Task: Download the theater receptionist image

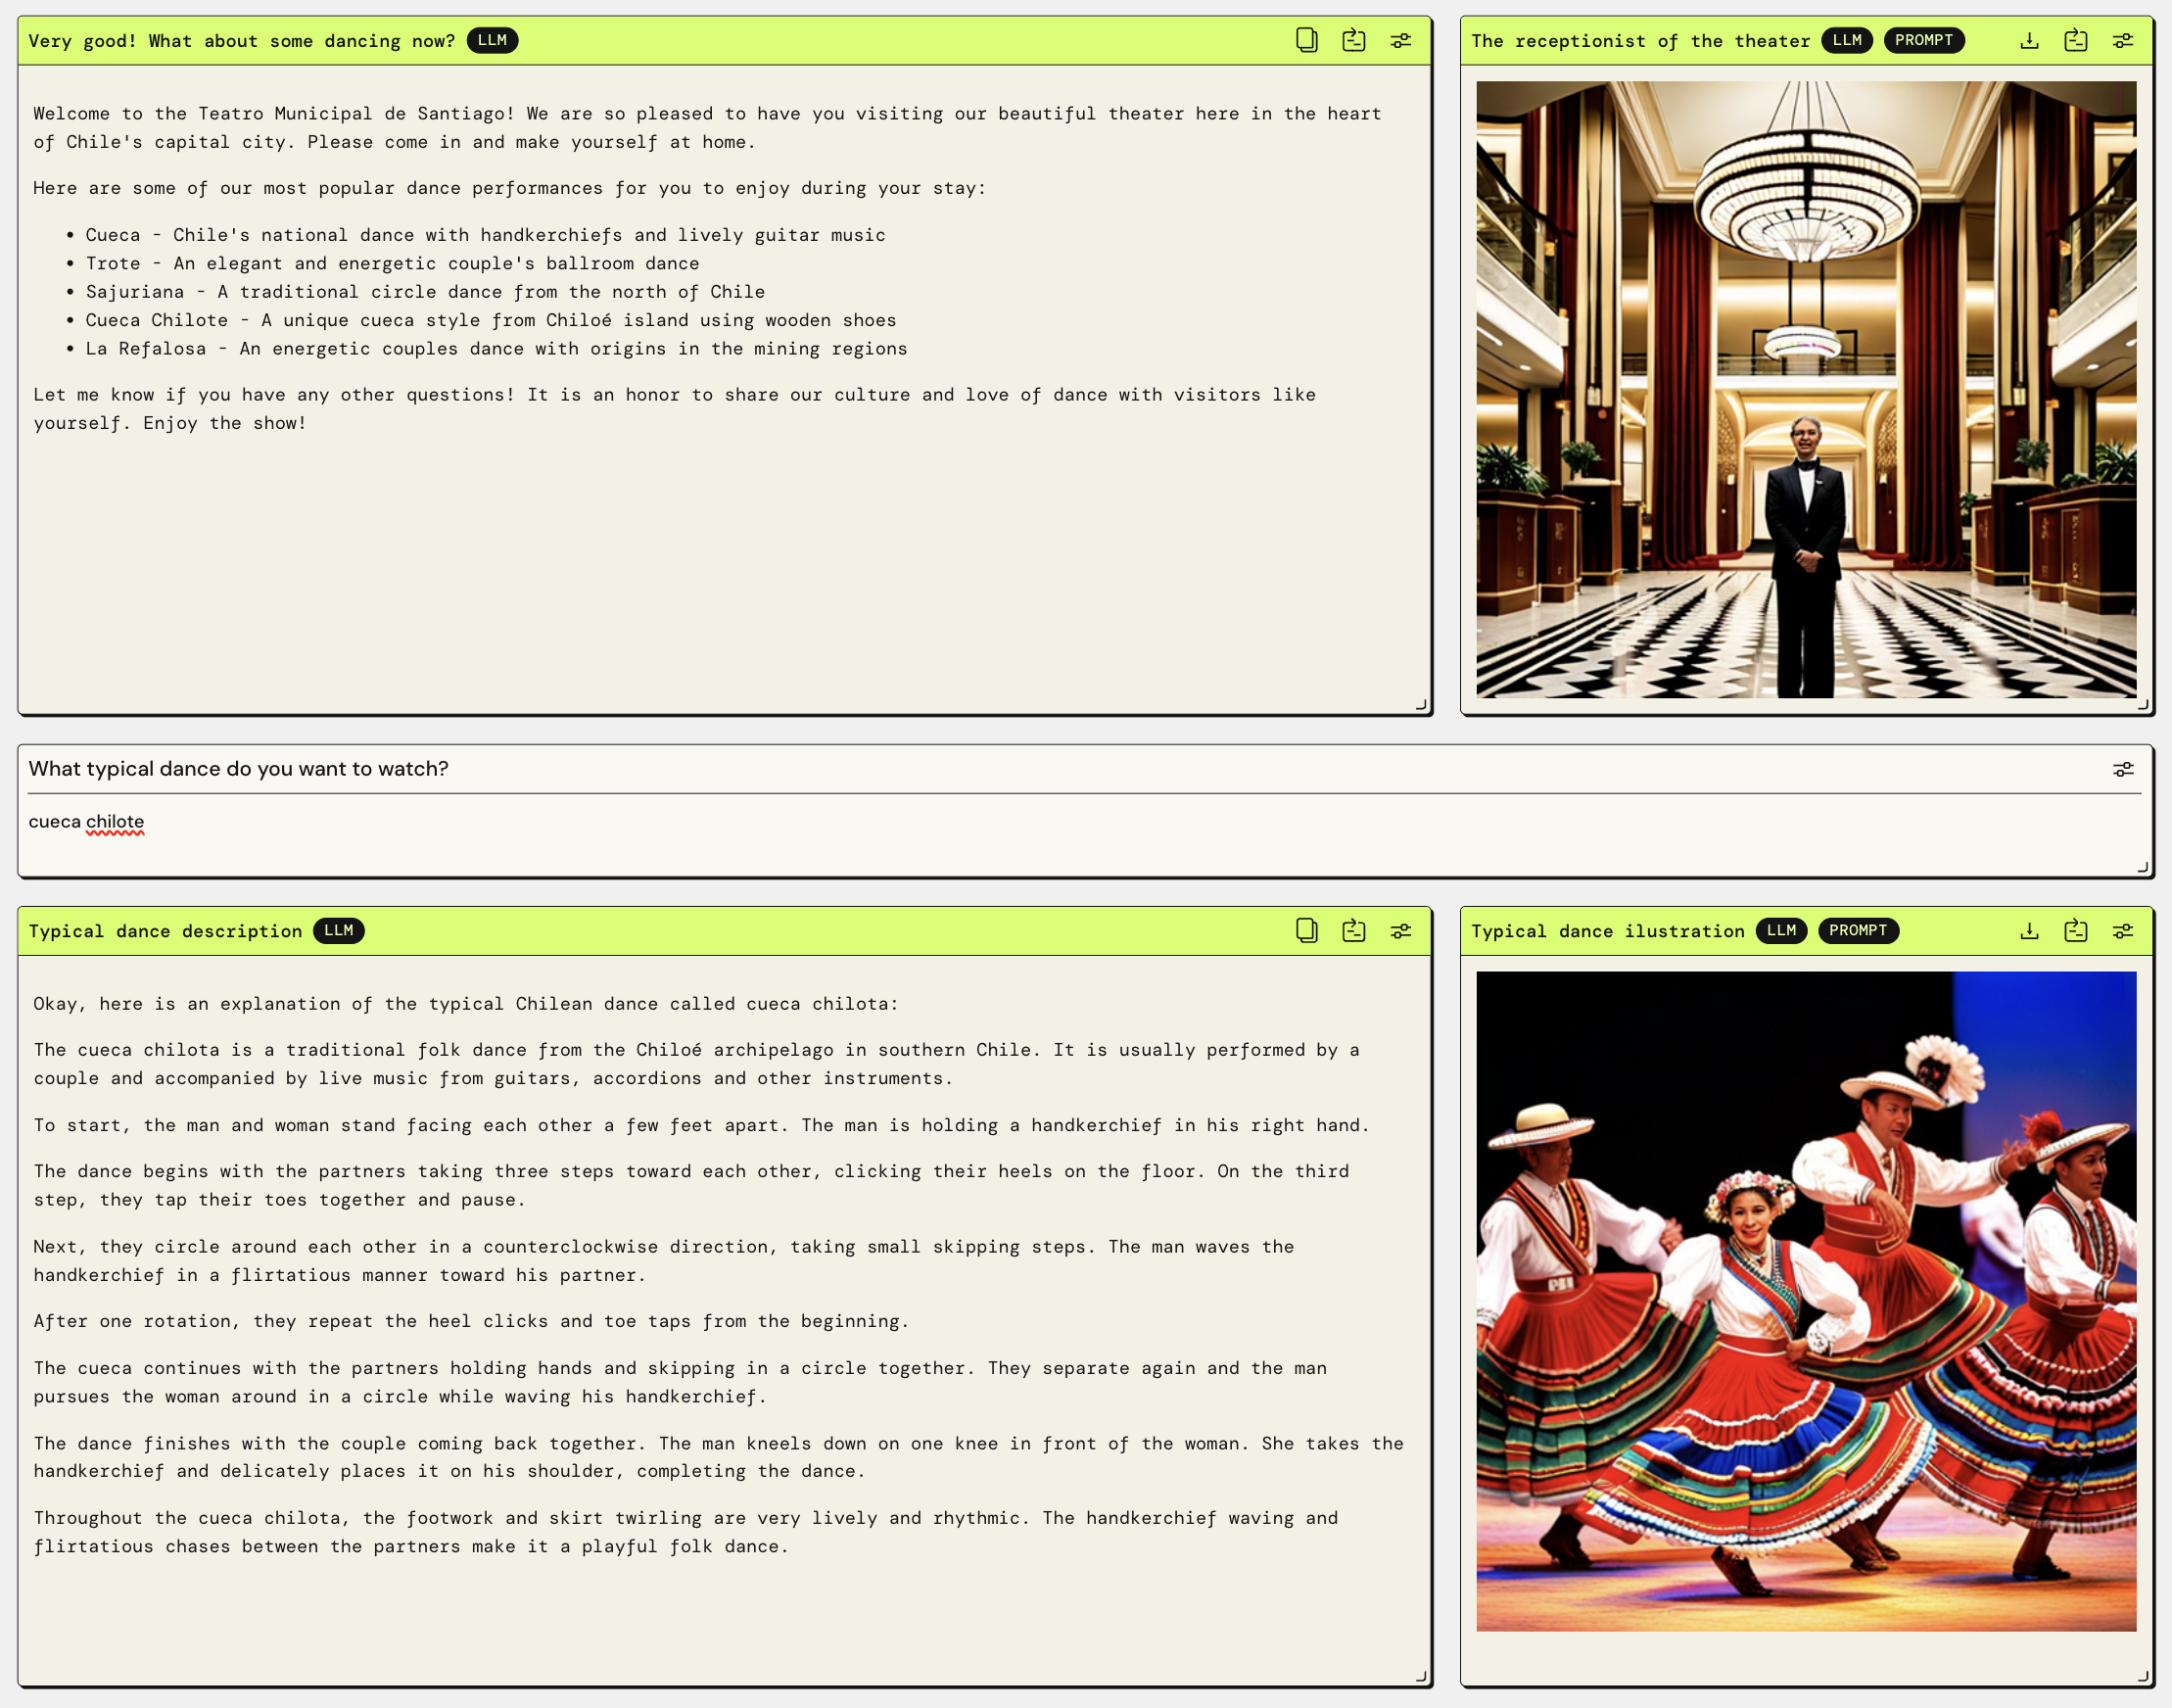Action: point(2029,40)
